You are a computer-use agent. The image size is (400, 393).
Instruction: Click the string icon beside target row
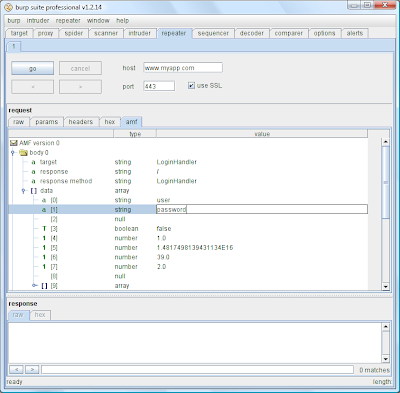pos(33,162)
